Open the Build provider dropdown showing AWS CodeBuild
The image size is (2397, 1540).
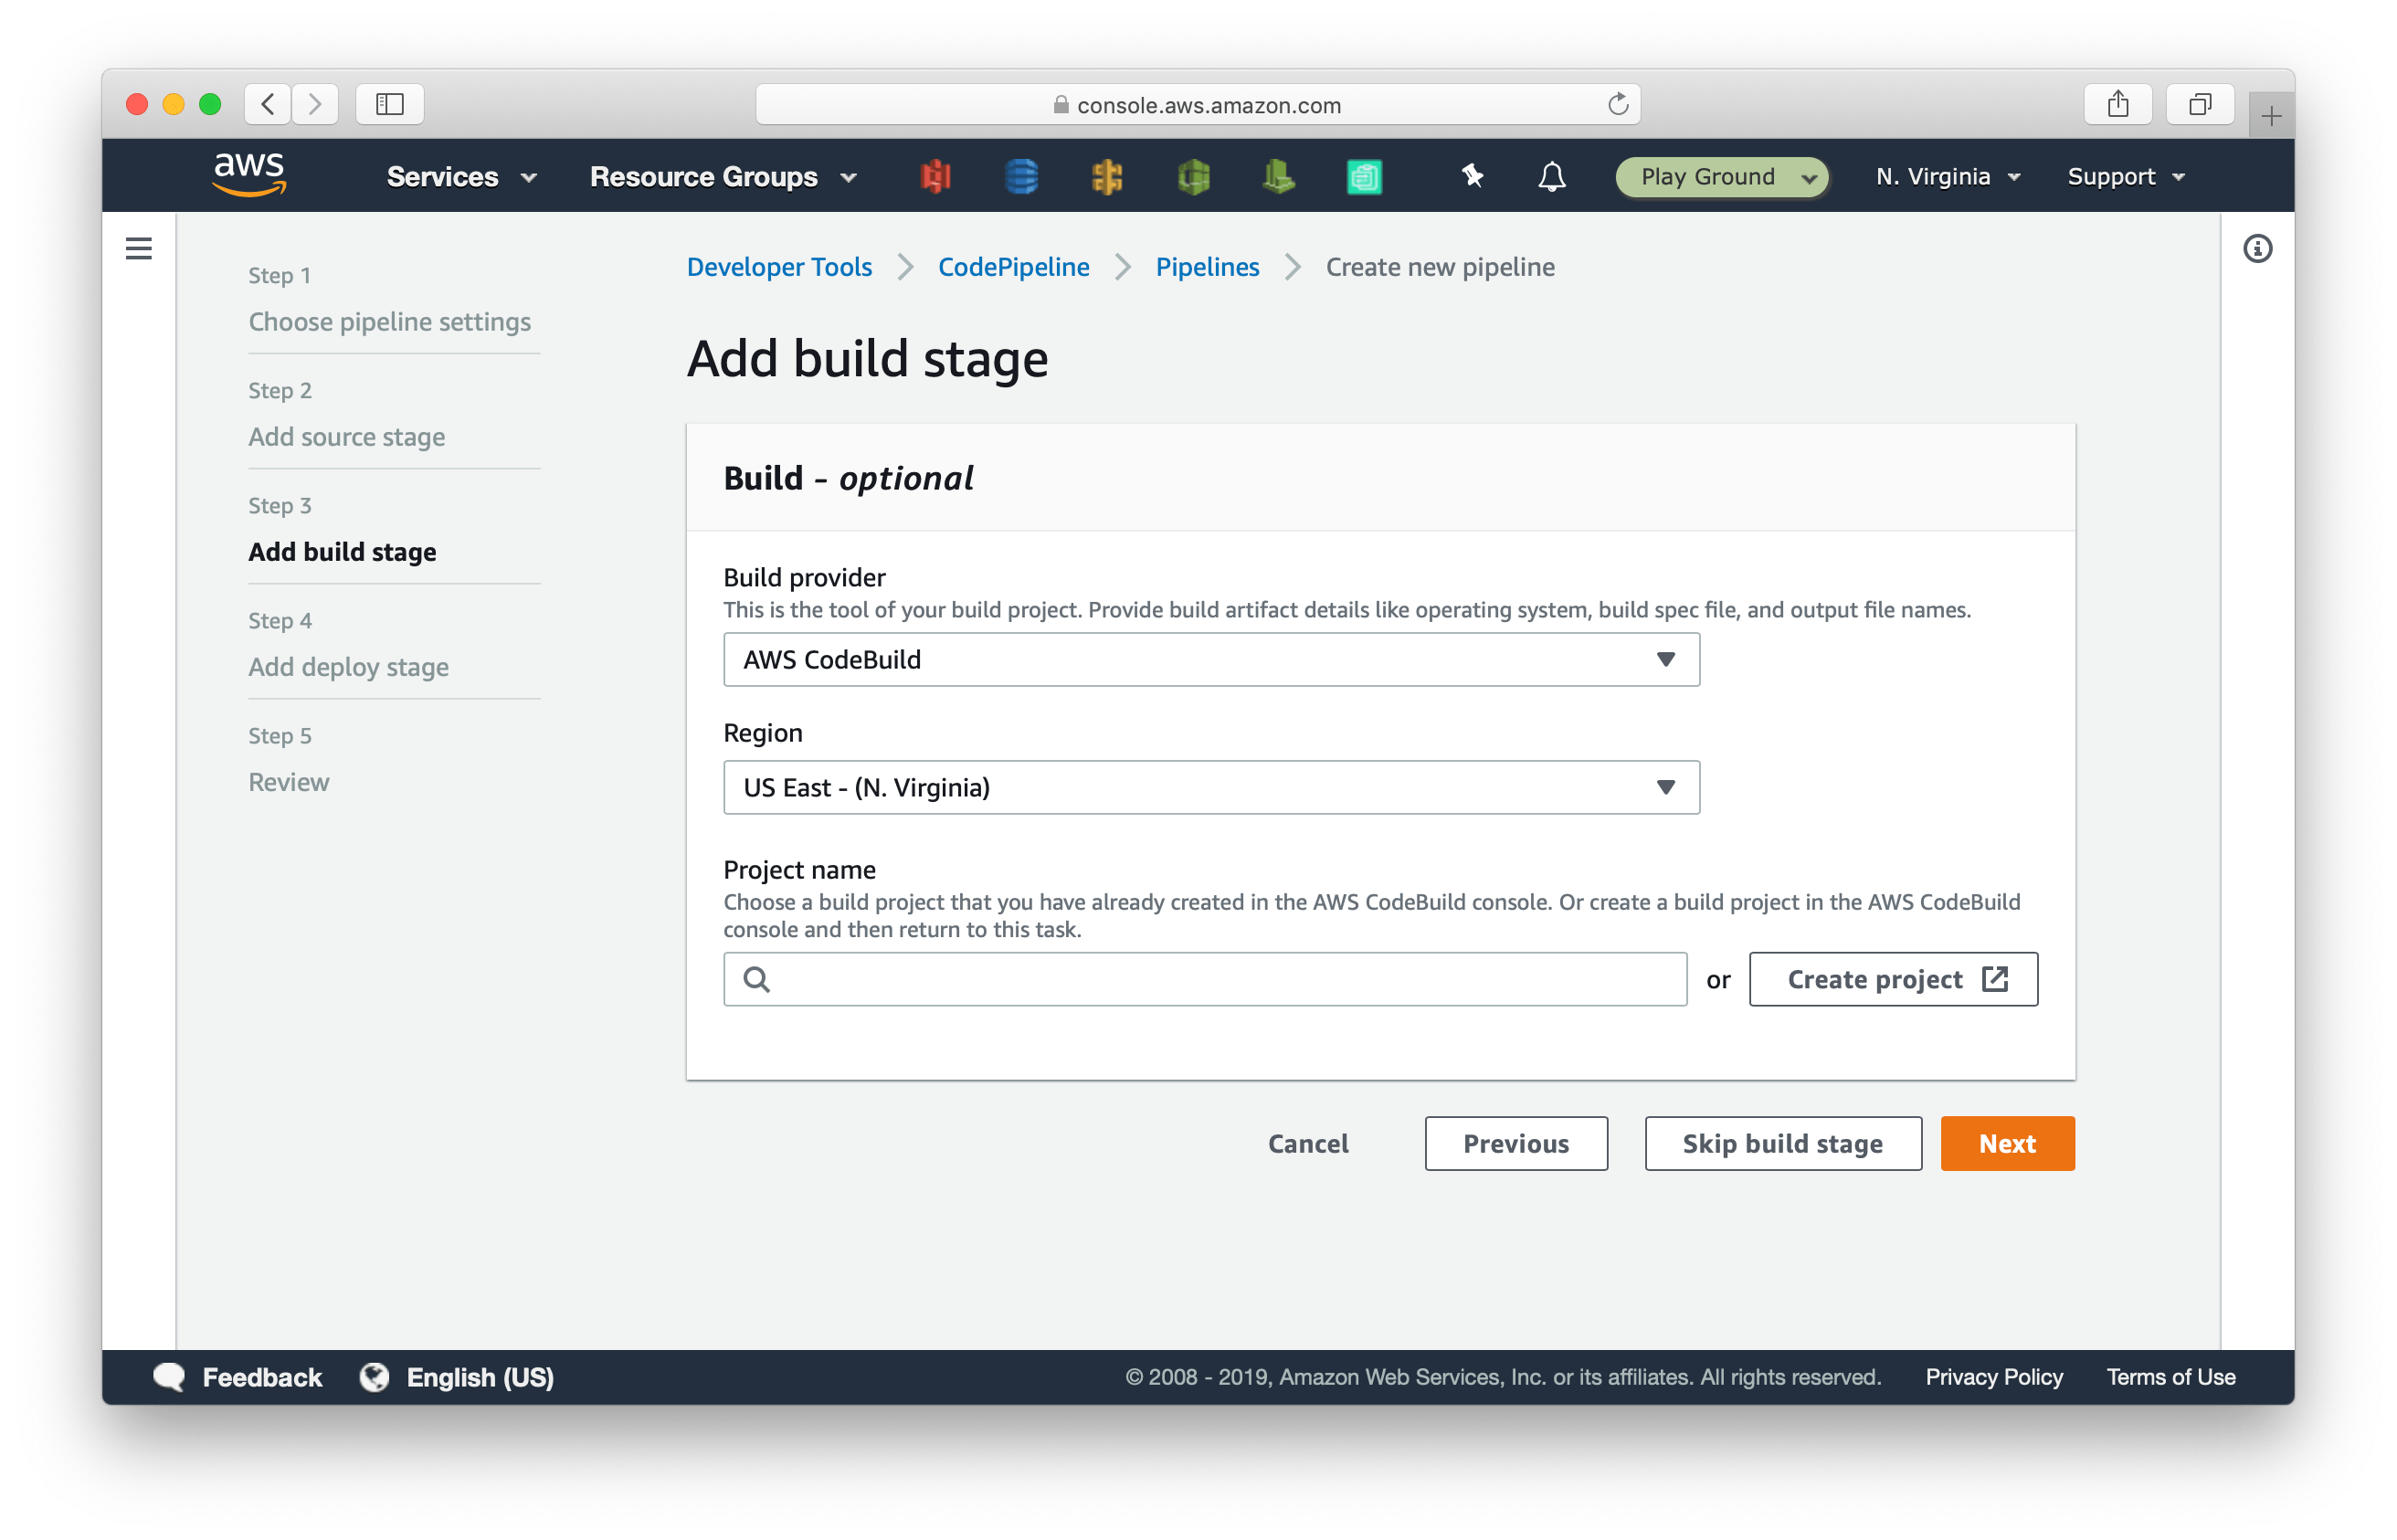point(1211,659)
